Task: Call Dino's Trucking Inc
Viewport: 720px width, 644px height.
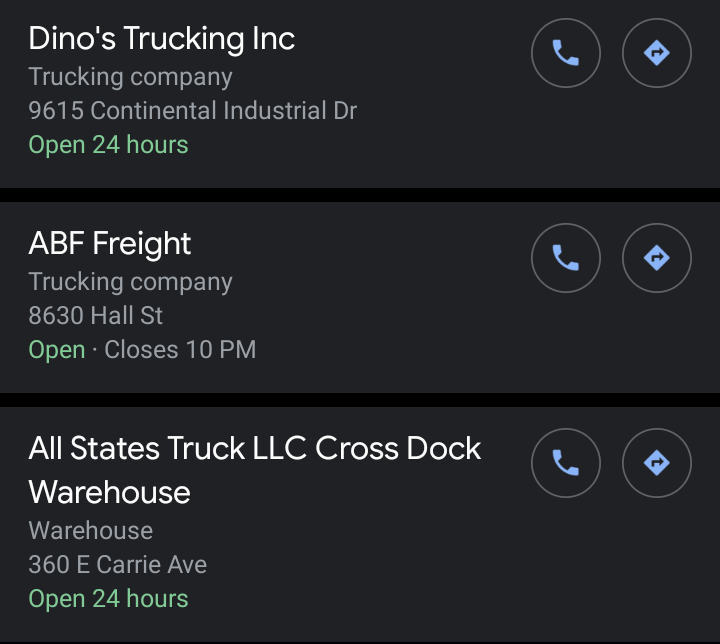Action: pyautogui.click(x=566, y=53)
